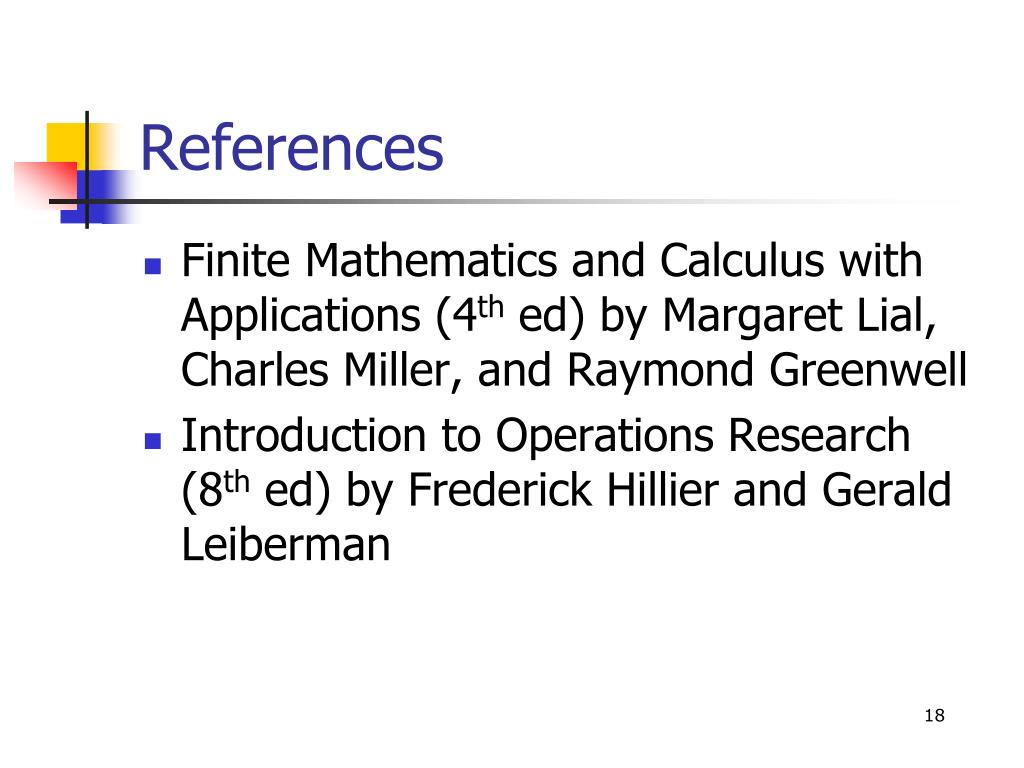Screen dimensions: 1024x768
Task: Click the word "Leiberman" on the last line
Action: pos(285,545)
